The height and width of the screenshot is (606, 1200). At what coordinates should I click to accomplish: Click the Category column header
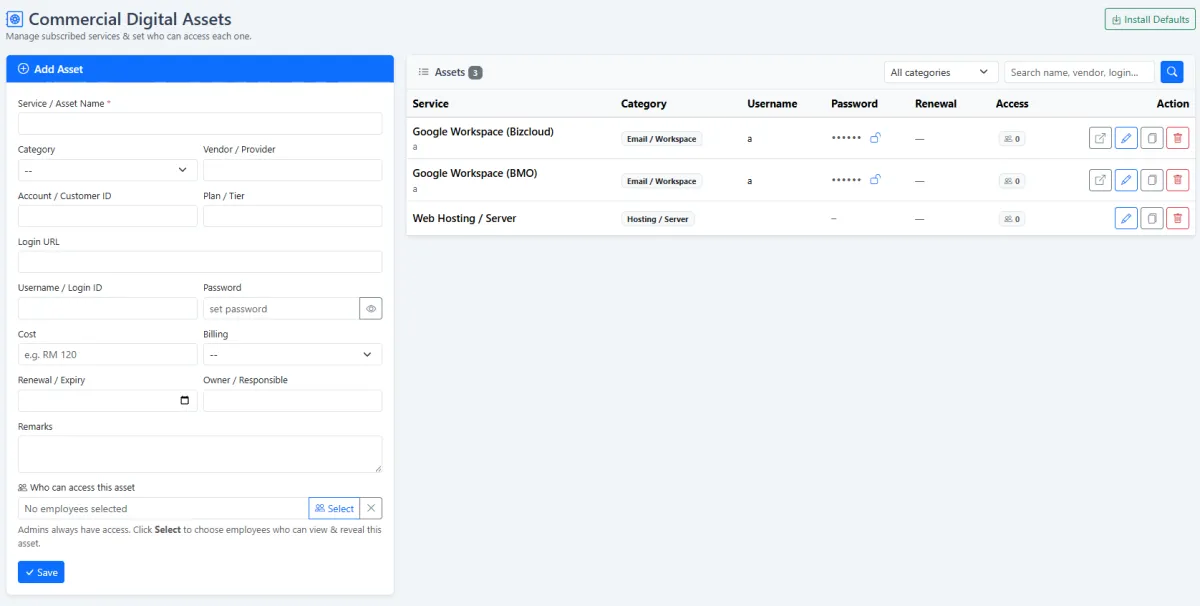click(643, 103)
